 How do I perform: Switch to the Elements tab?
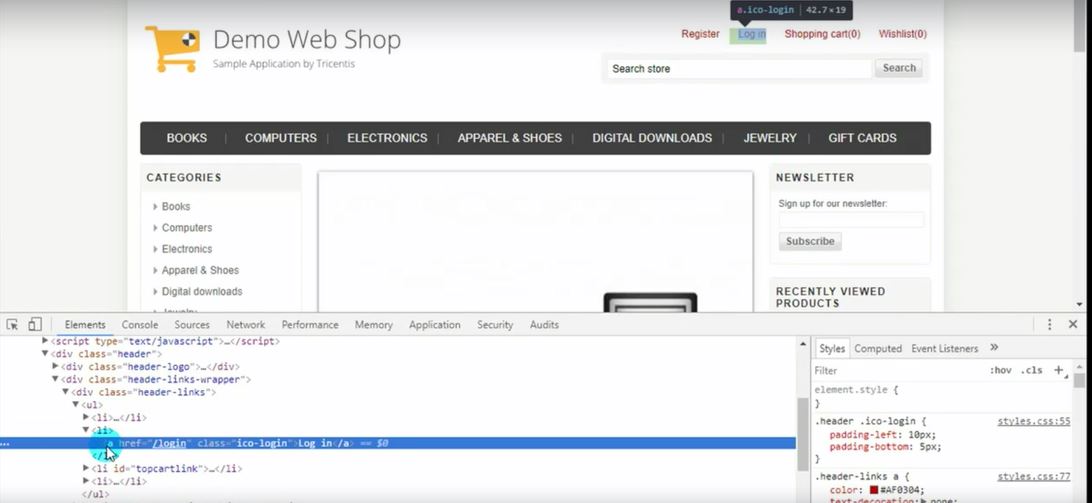click(85, 325)
